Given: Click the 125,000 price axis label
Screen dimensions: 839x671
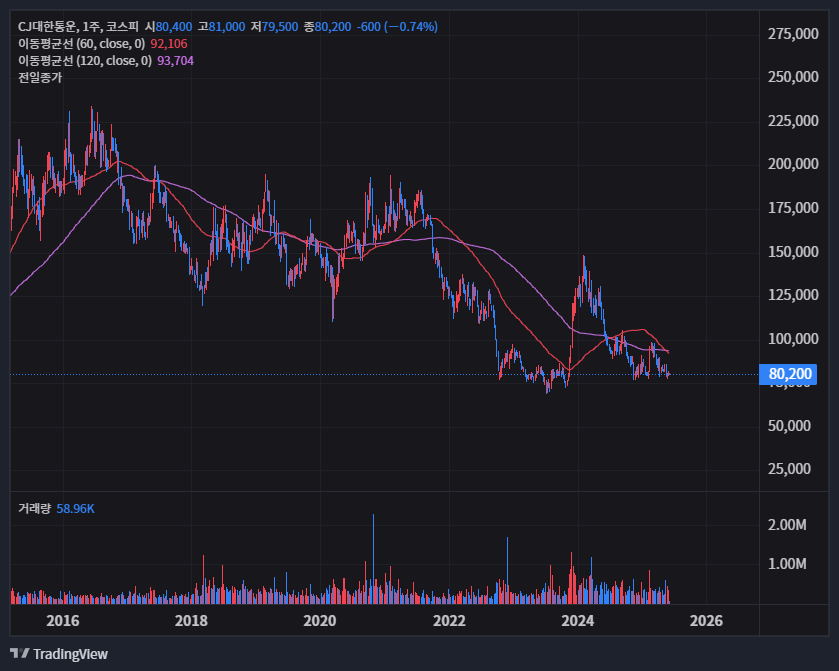Looking at the screenshot, I should click(x=793, y=295).
